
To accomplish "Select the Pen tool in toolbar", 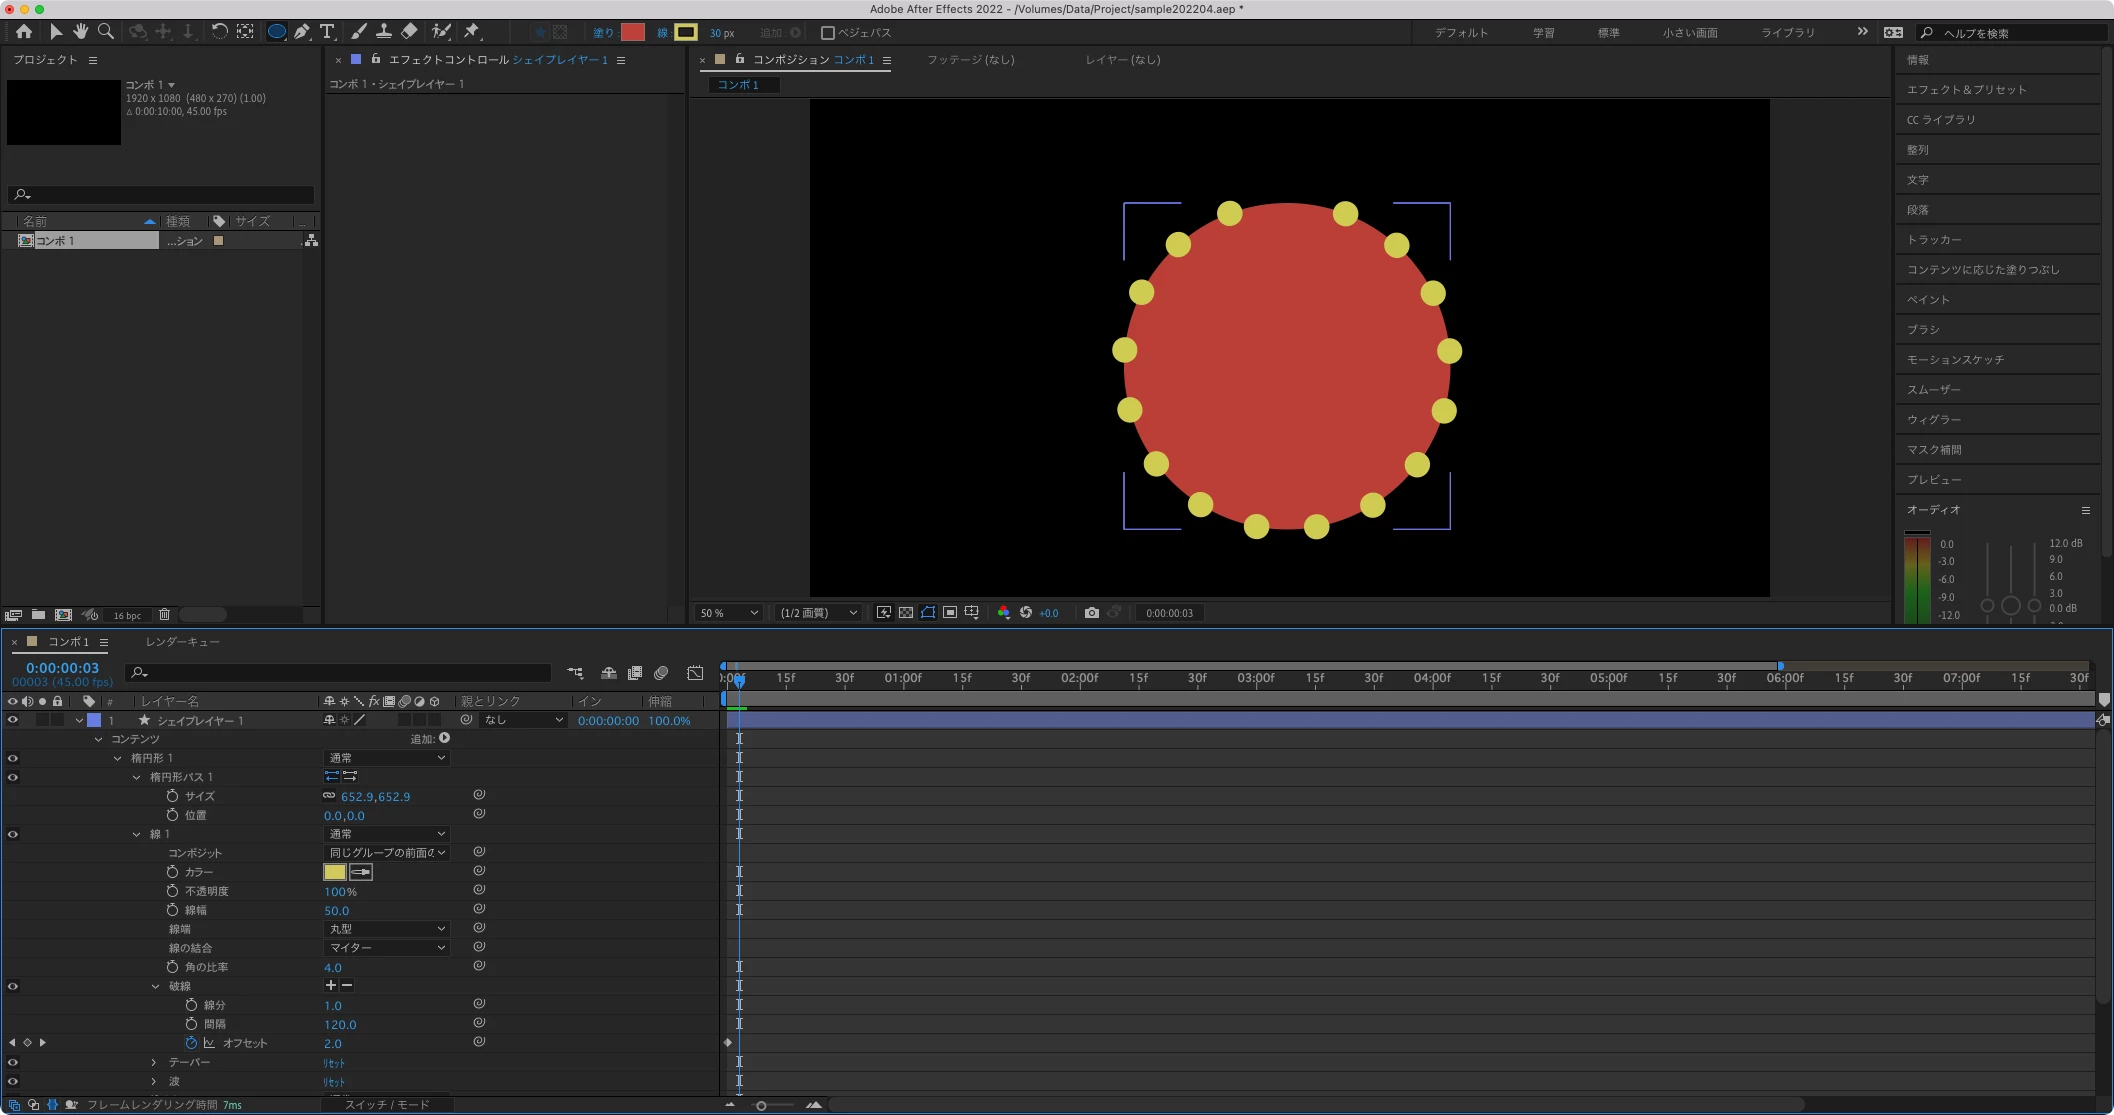I will pyautogui.click(x=301, y=32).
